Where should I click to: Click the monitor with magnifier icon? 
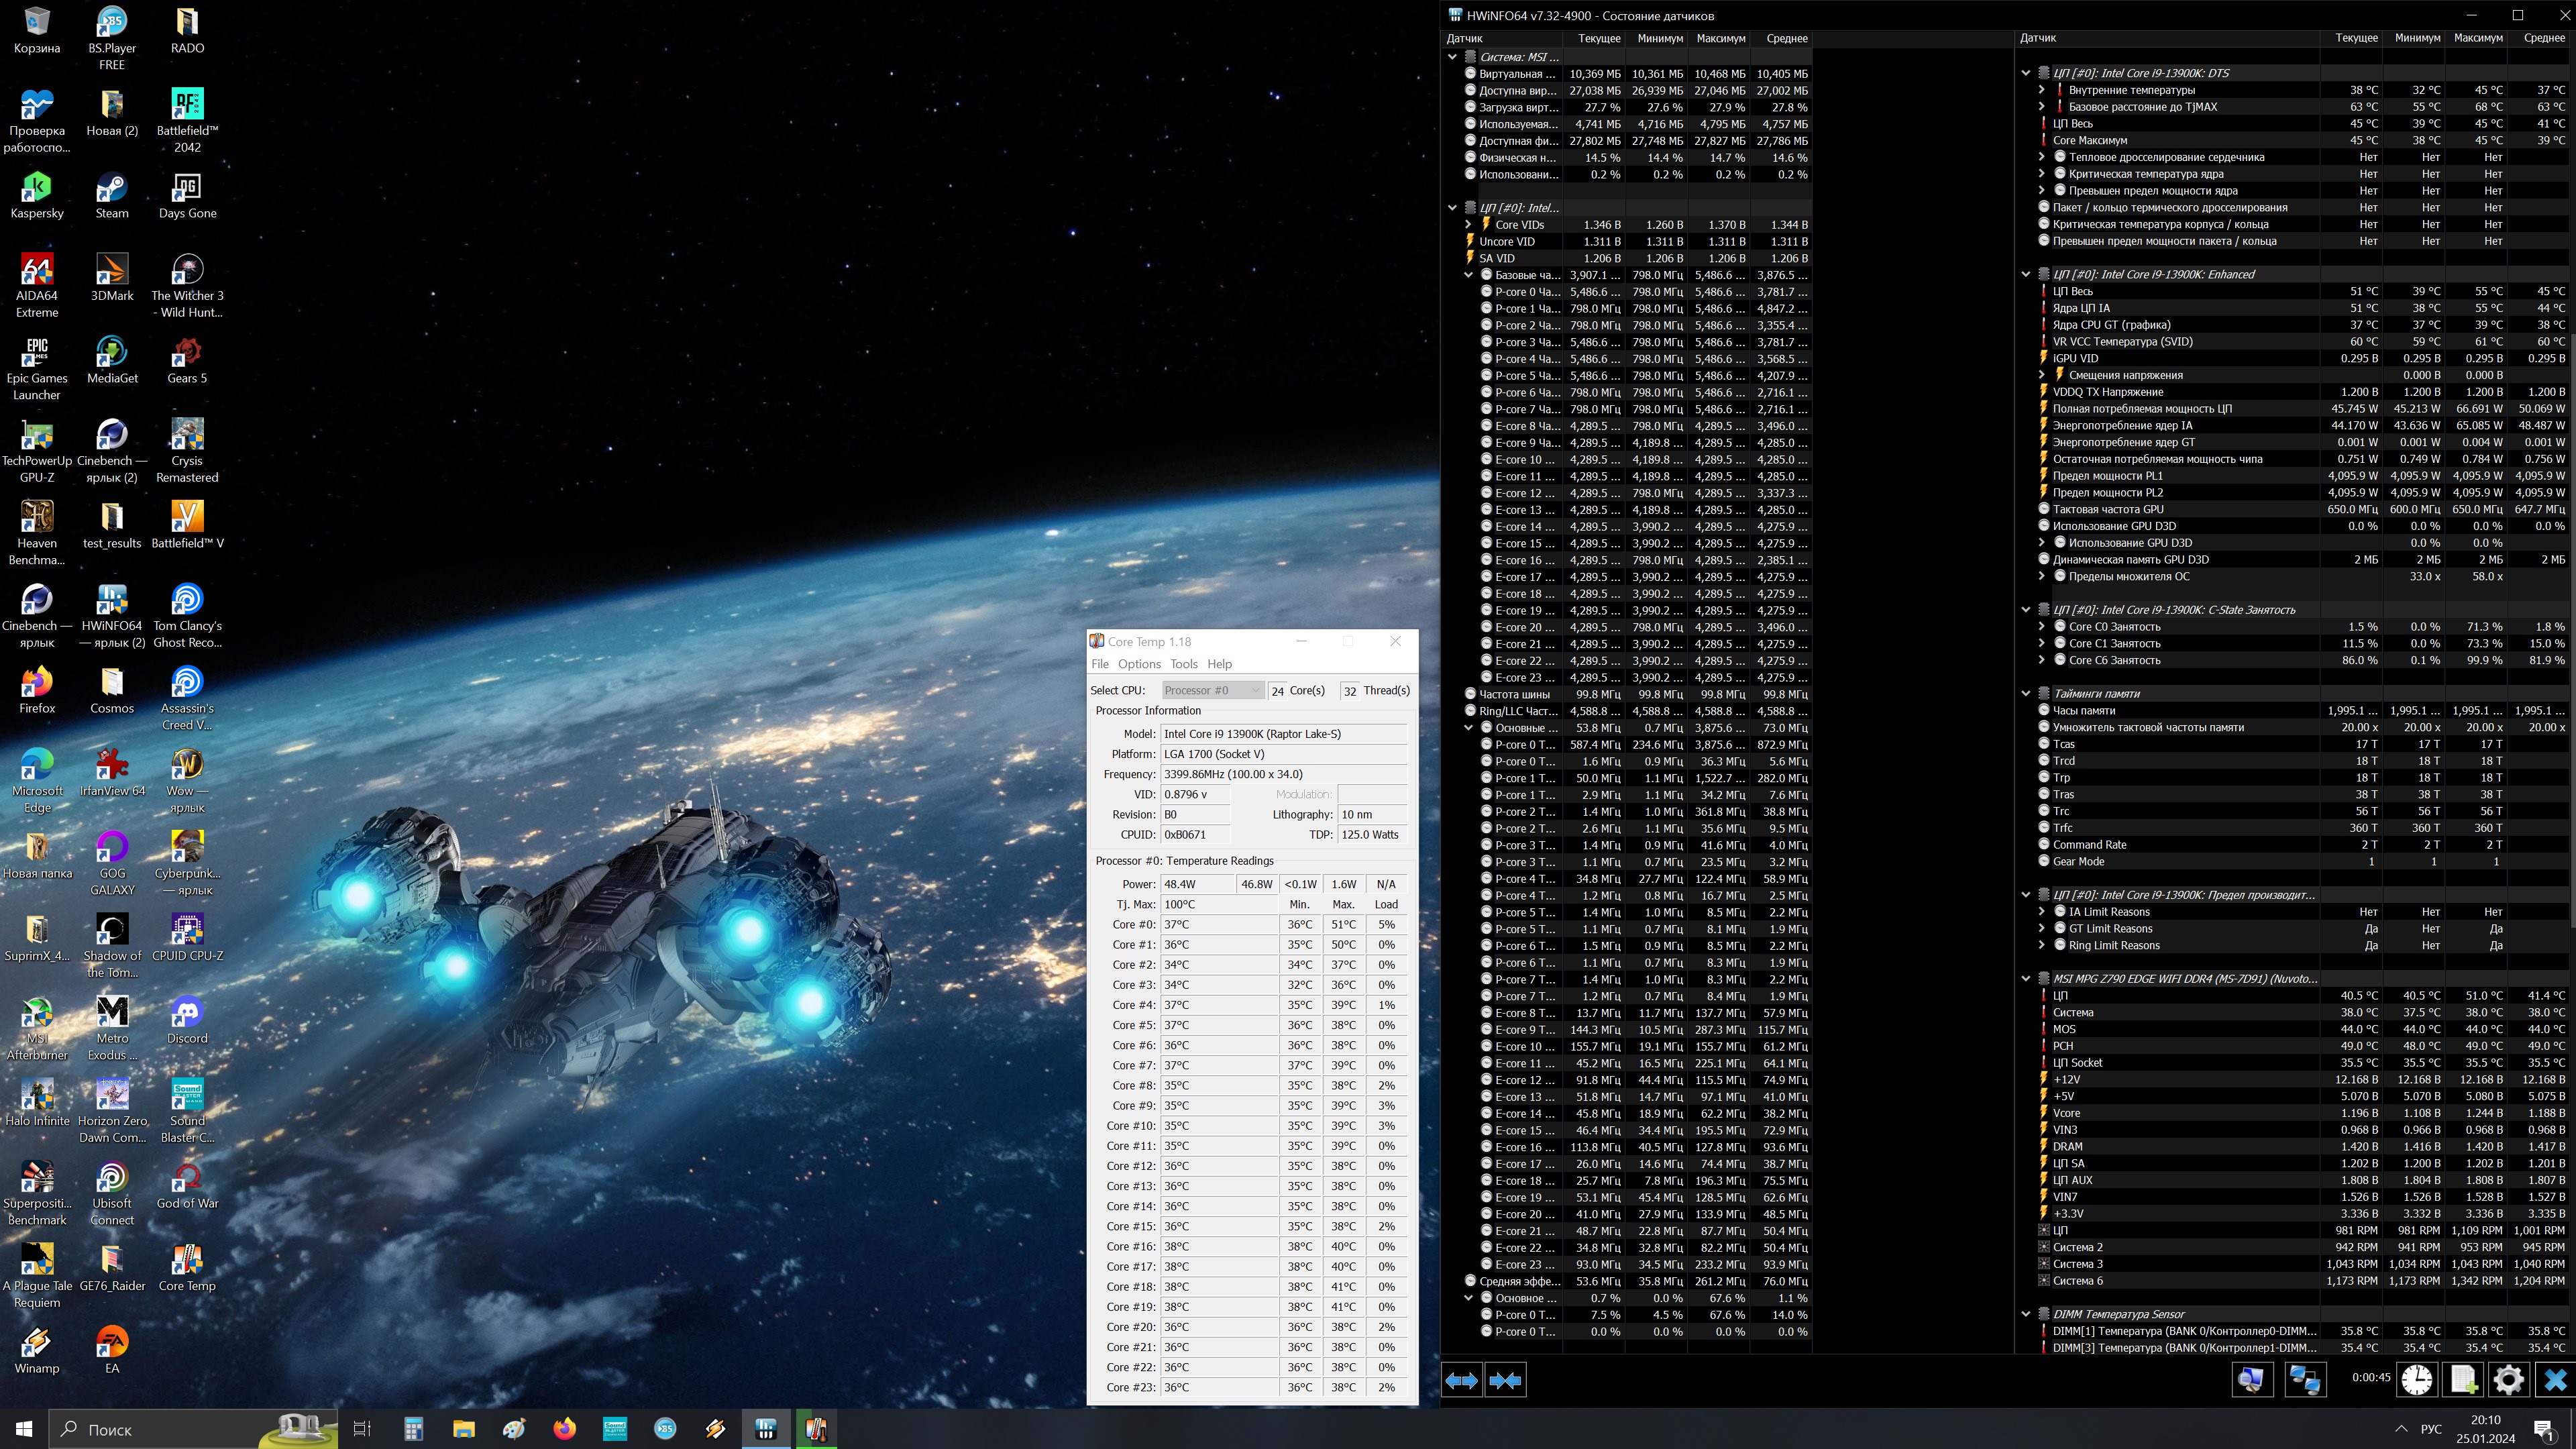2251,1380
